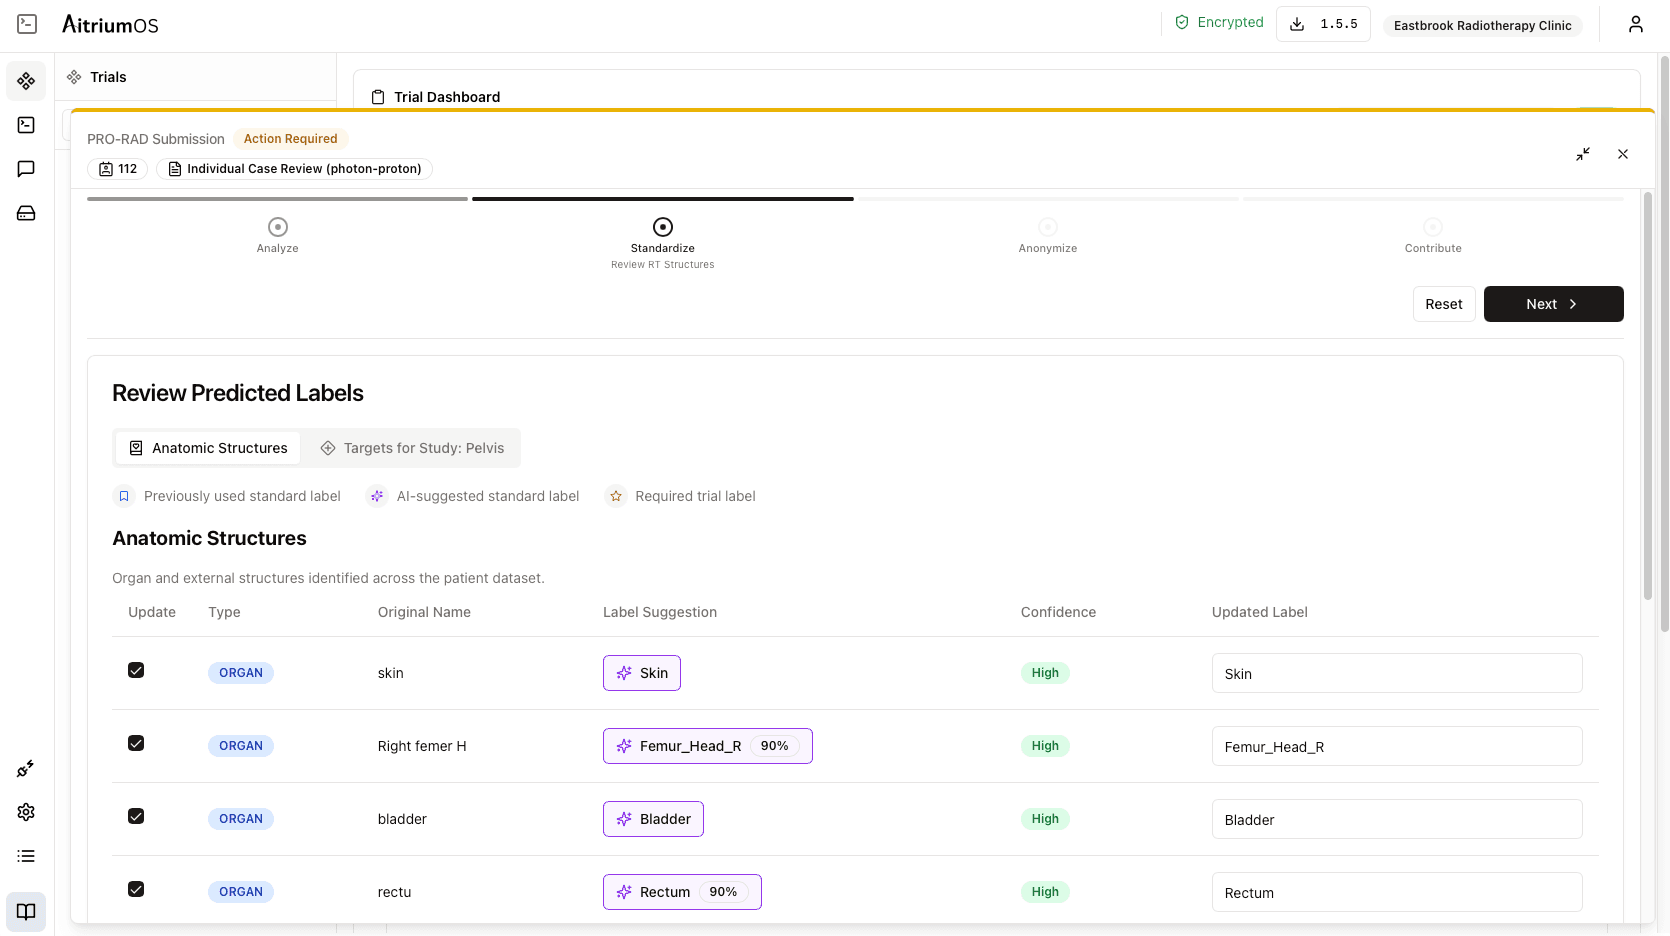Open the documentation book icon
Image resolution: width=1670 pixels, height=936 pixels.
tap(26, 911)
